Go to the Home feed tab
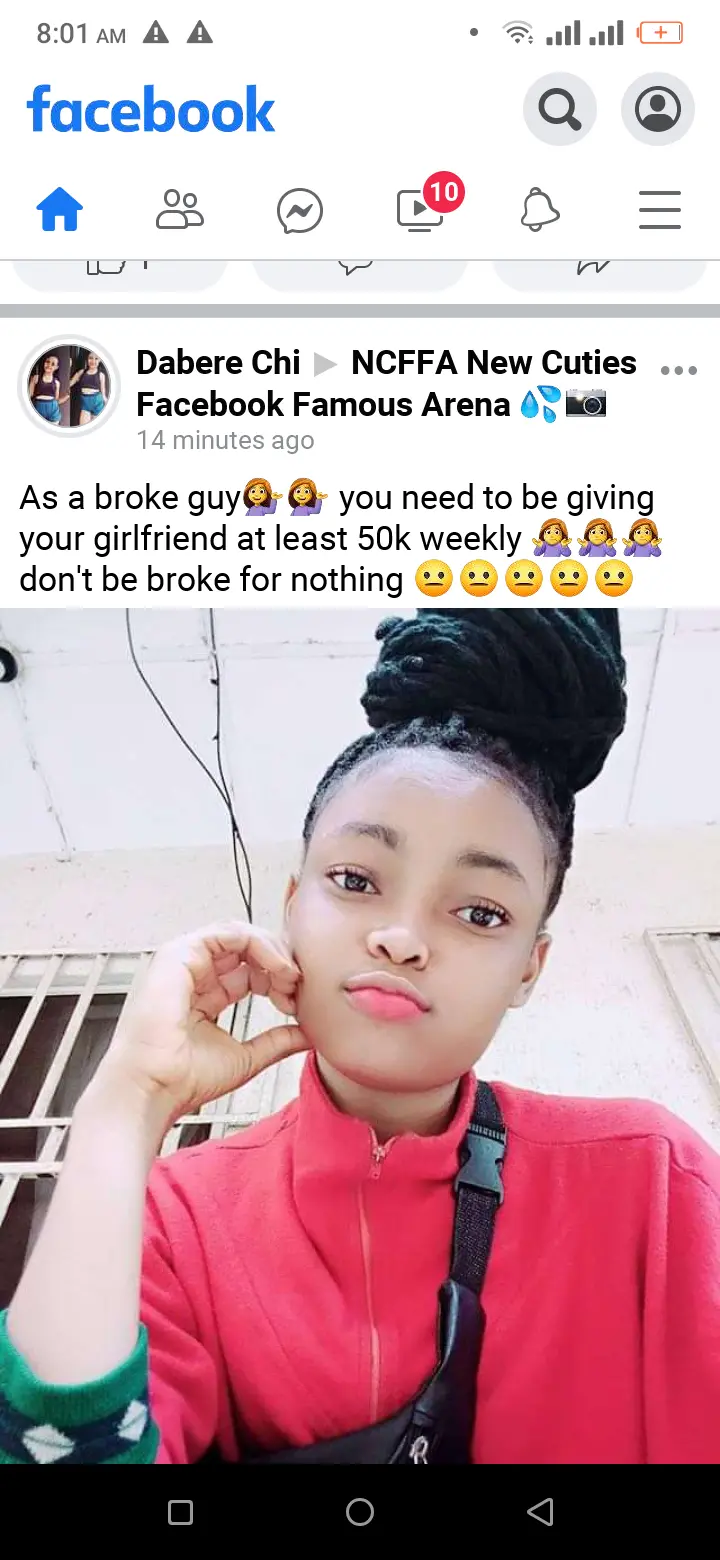The width and height of the screenshot is (720, 1560). tap(60, 211)
